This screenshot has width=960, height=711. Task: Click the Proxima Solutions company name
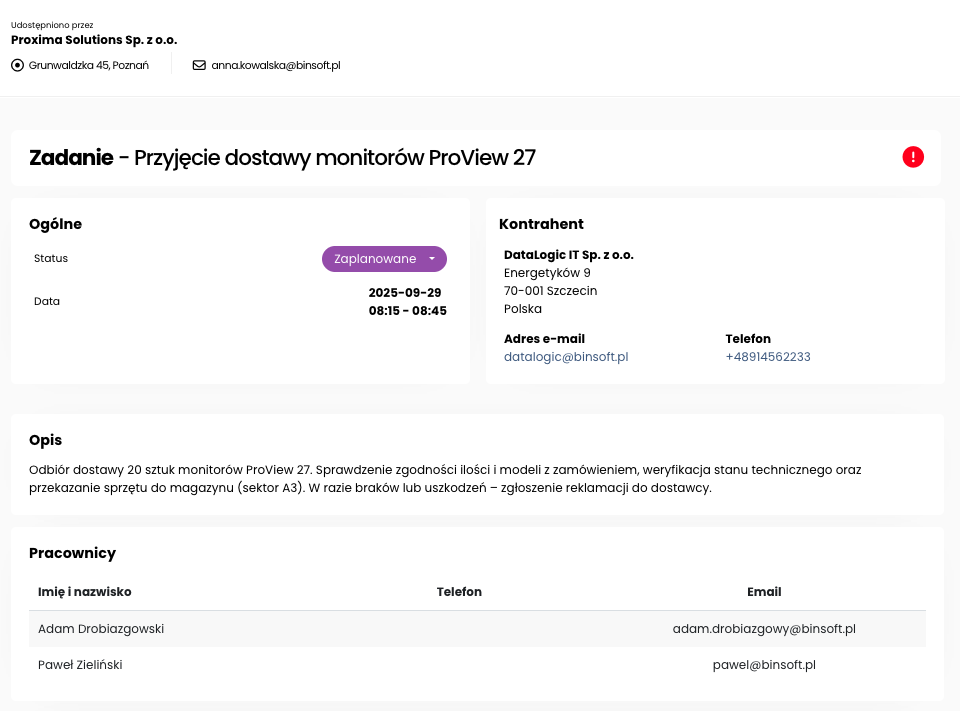(x=94, y=40)
